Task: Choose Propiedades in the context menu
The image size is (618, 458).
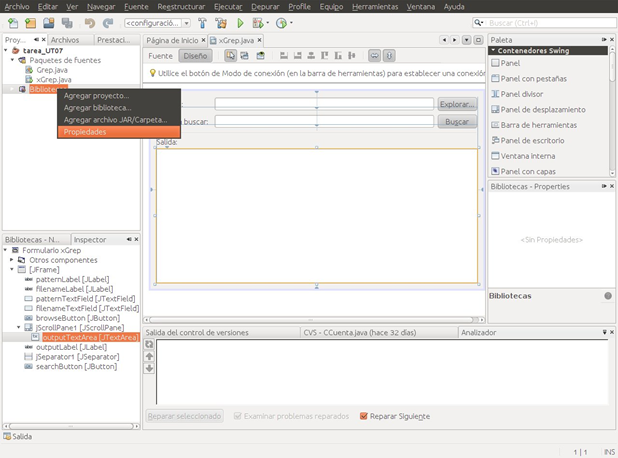Action: pyautogui.click(x=119, y=132)
